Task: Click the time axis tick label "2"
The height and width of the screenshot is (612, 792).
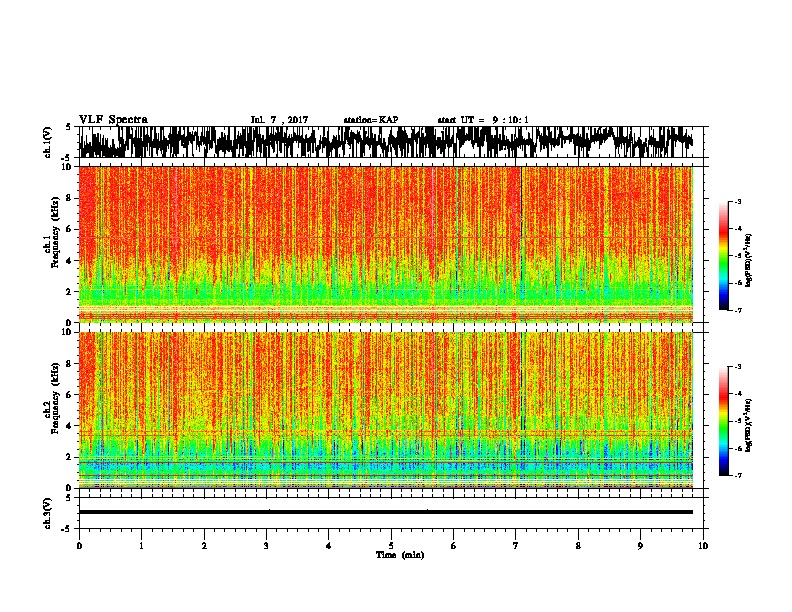Action: tap(204, 546)
